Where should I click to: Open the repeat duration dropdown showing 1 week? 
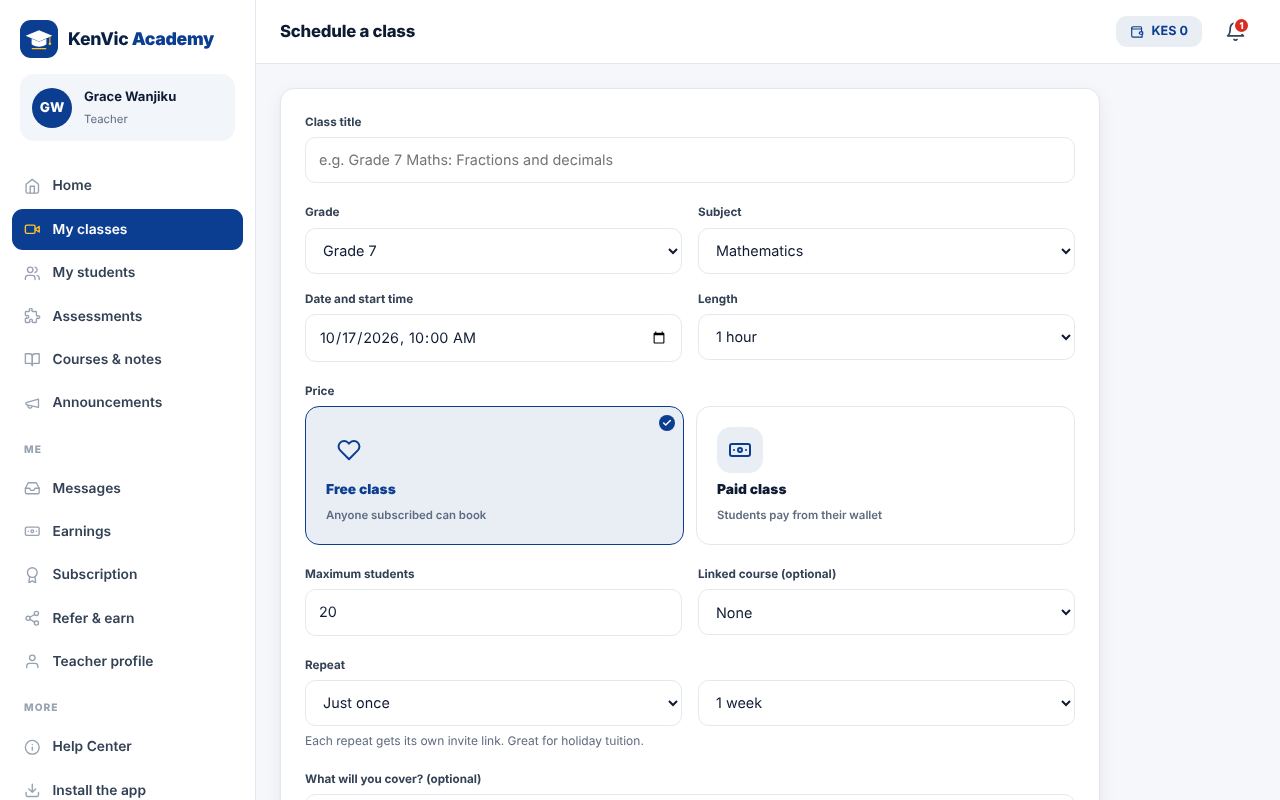886,703
